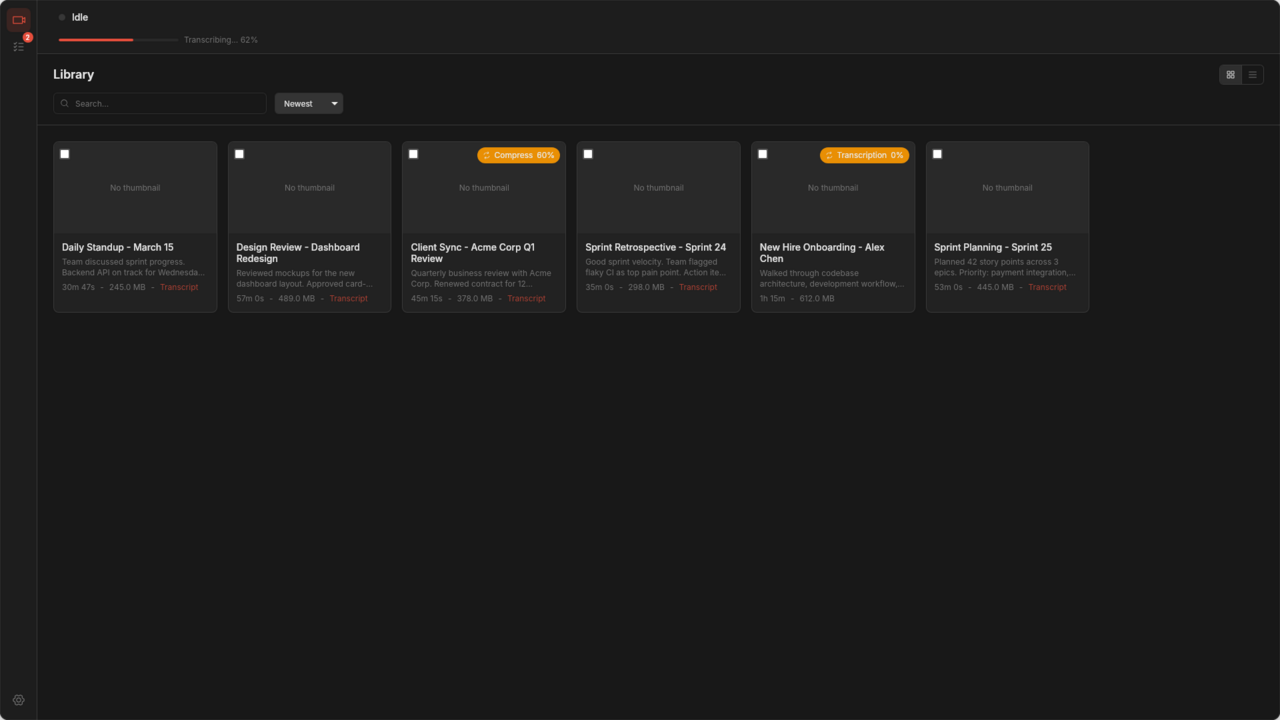The height and width of the screenshot is (720, 1280).
Task: Expand the sort order chevron
Action: tap(334, 103)
